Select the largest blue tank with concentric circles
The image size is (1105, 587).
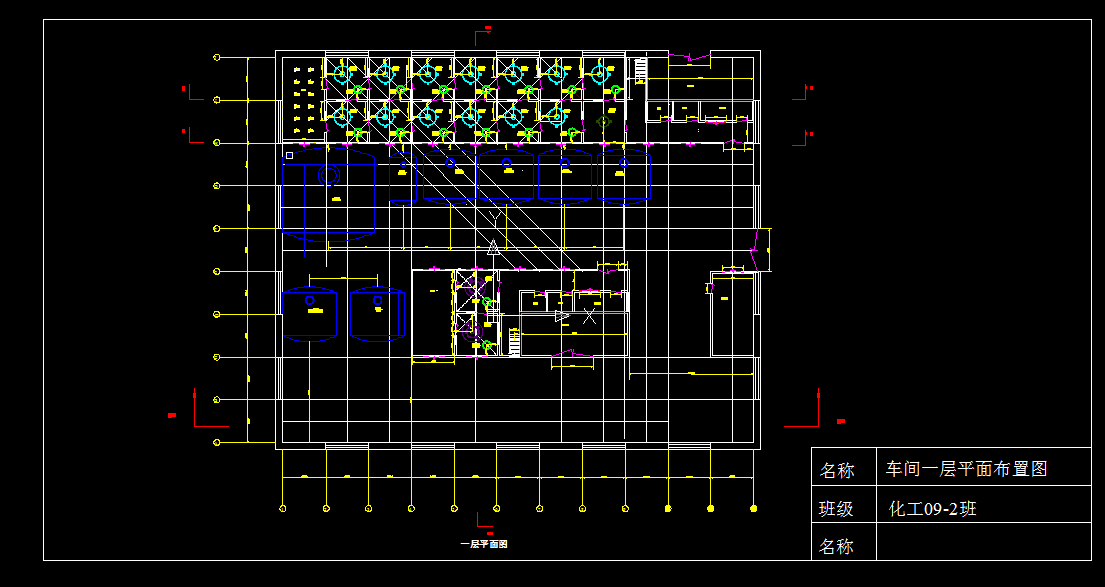pyautogui.click(x=328, y=195)
